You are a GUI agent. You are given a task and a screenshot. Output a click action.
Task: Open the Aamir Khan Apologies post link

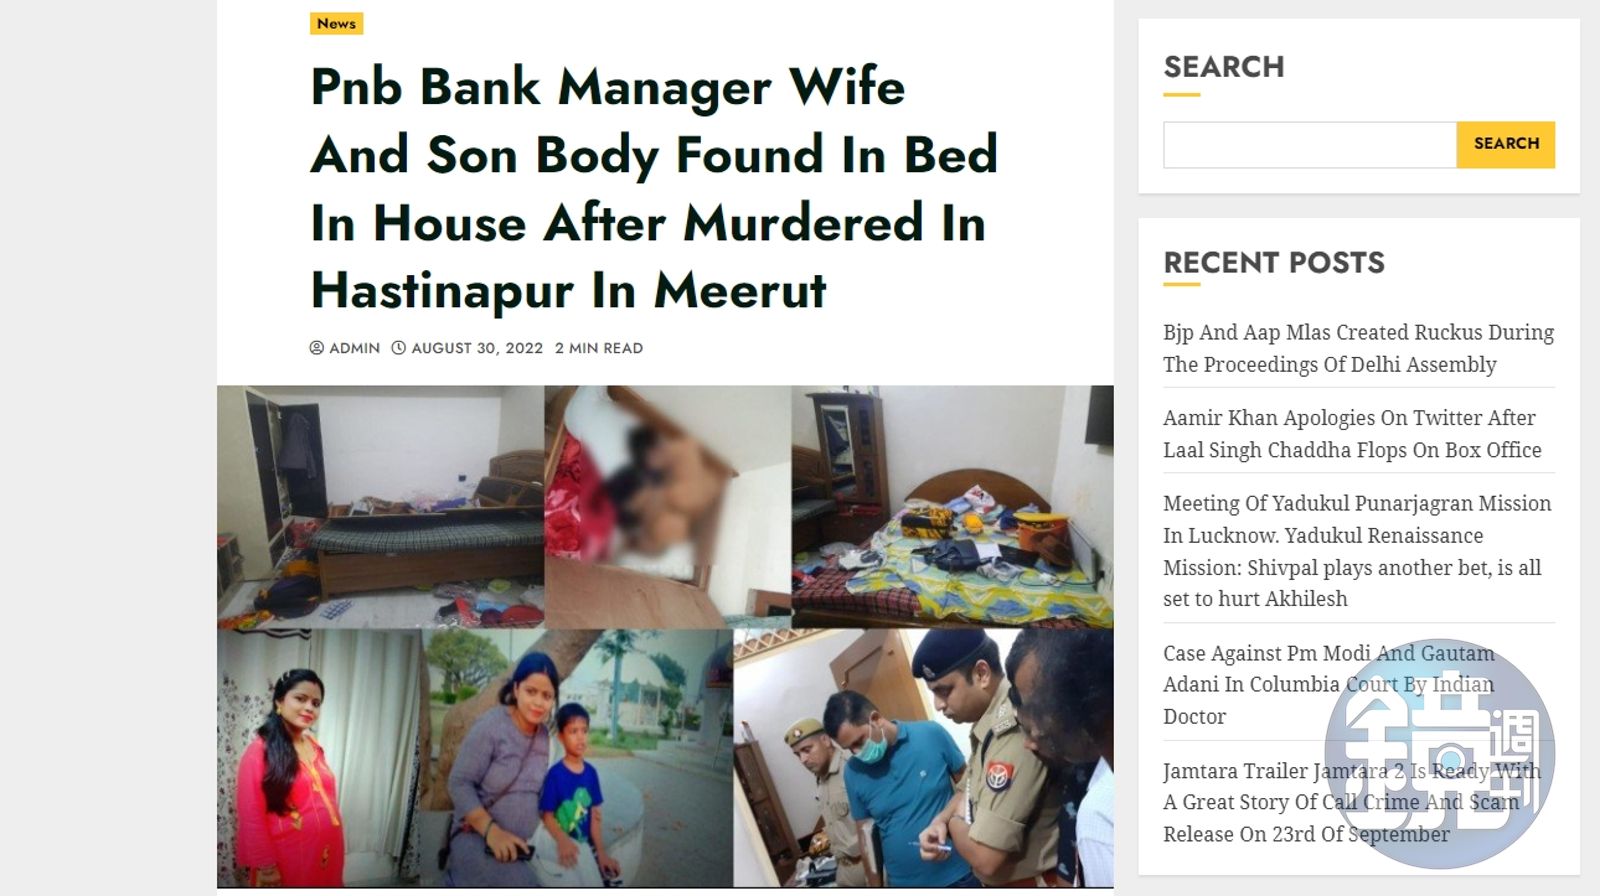[1352, 434]
